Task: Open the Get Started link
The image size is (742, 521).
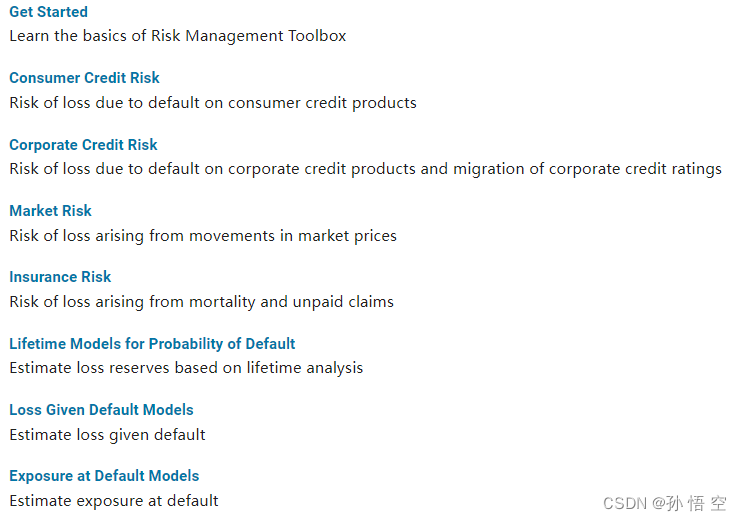Action: point(48,12)
